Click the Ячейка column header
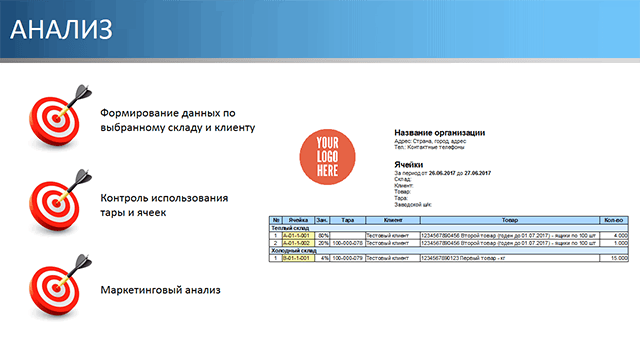 298,220
